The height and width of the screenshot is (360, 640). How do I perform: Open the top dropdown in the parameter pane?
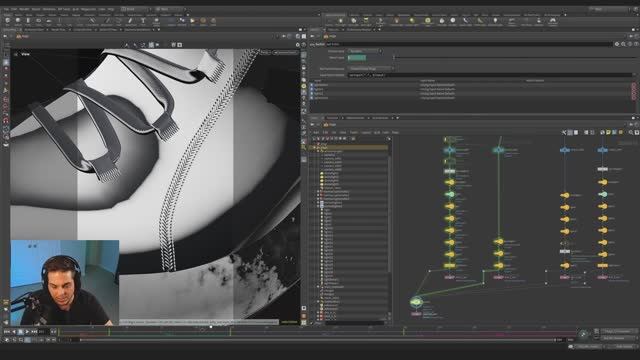pos(364,51)
